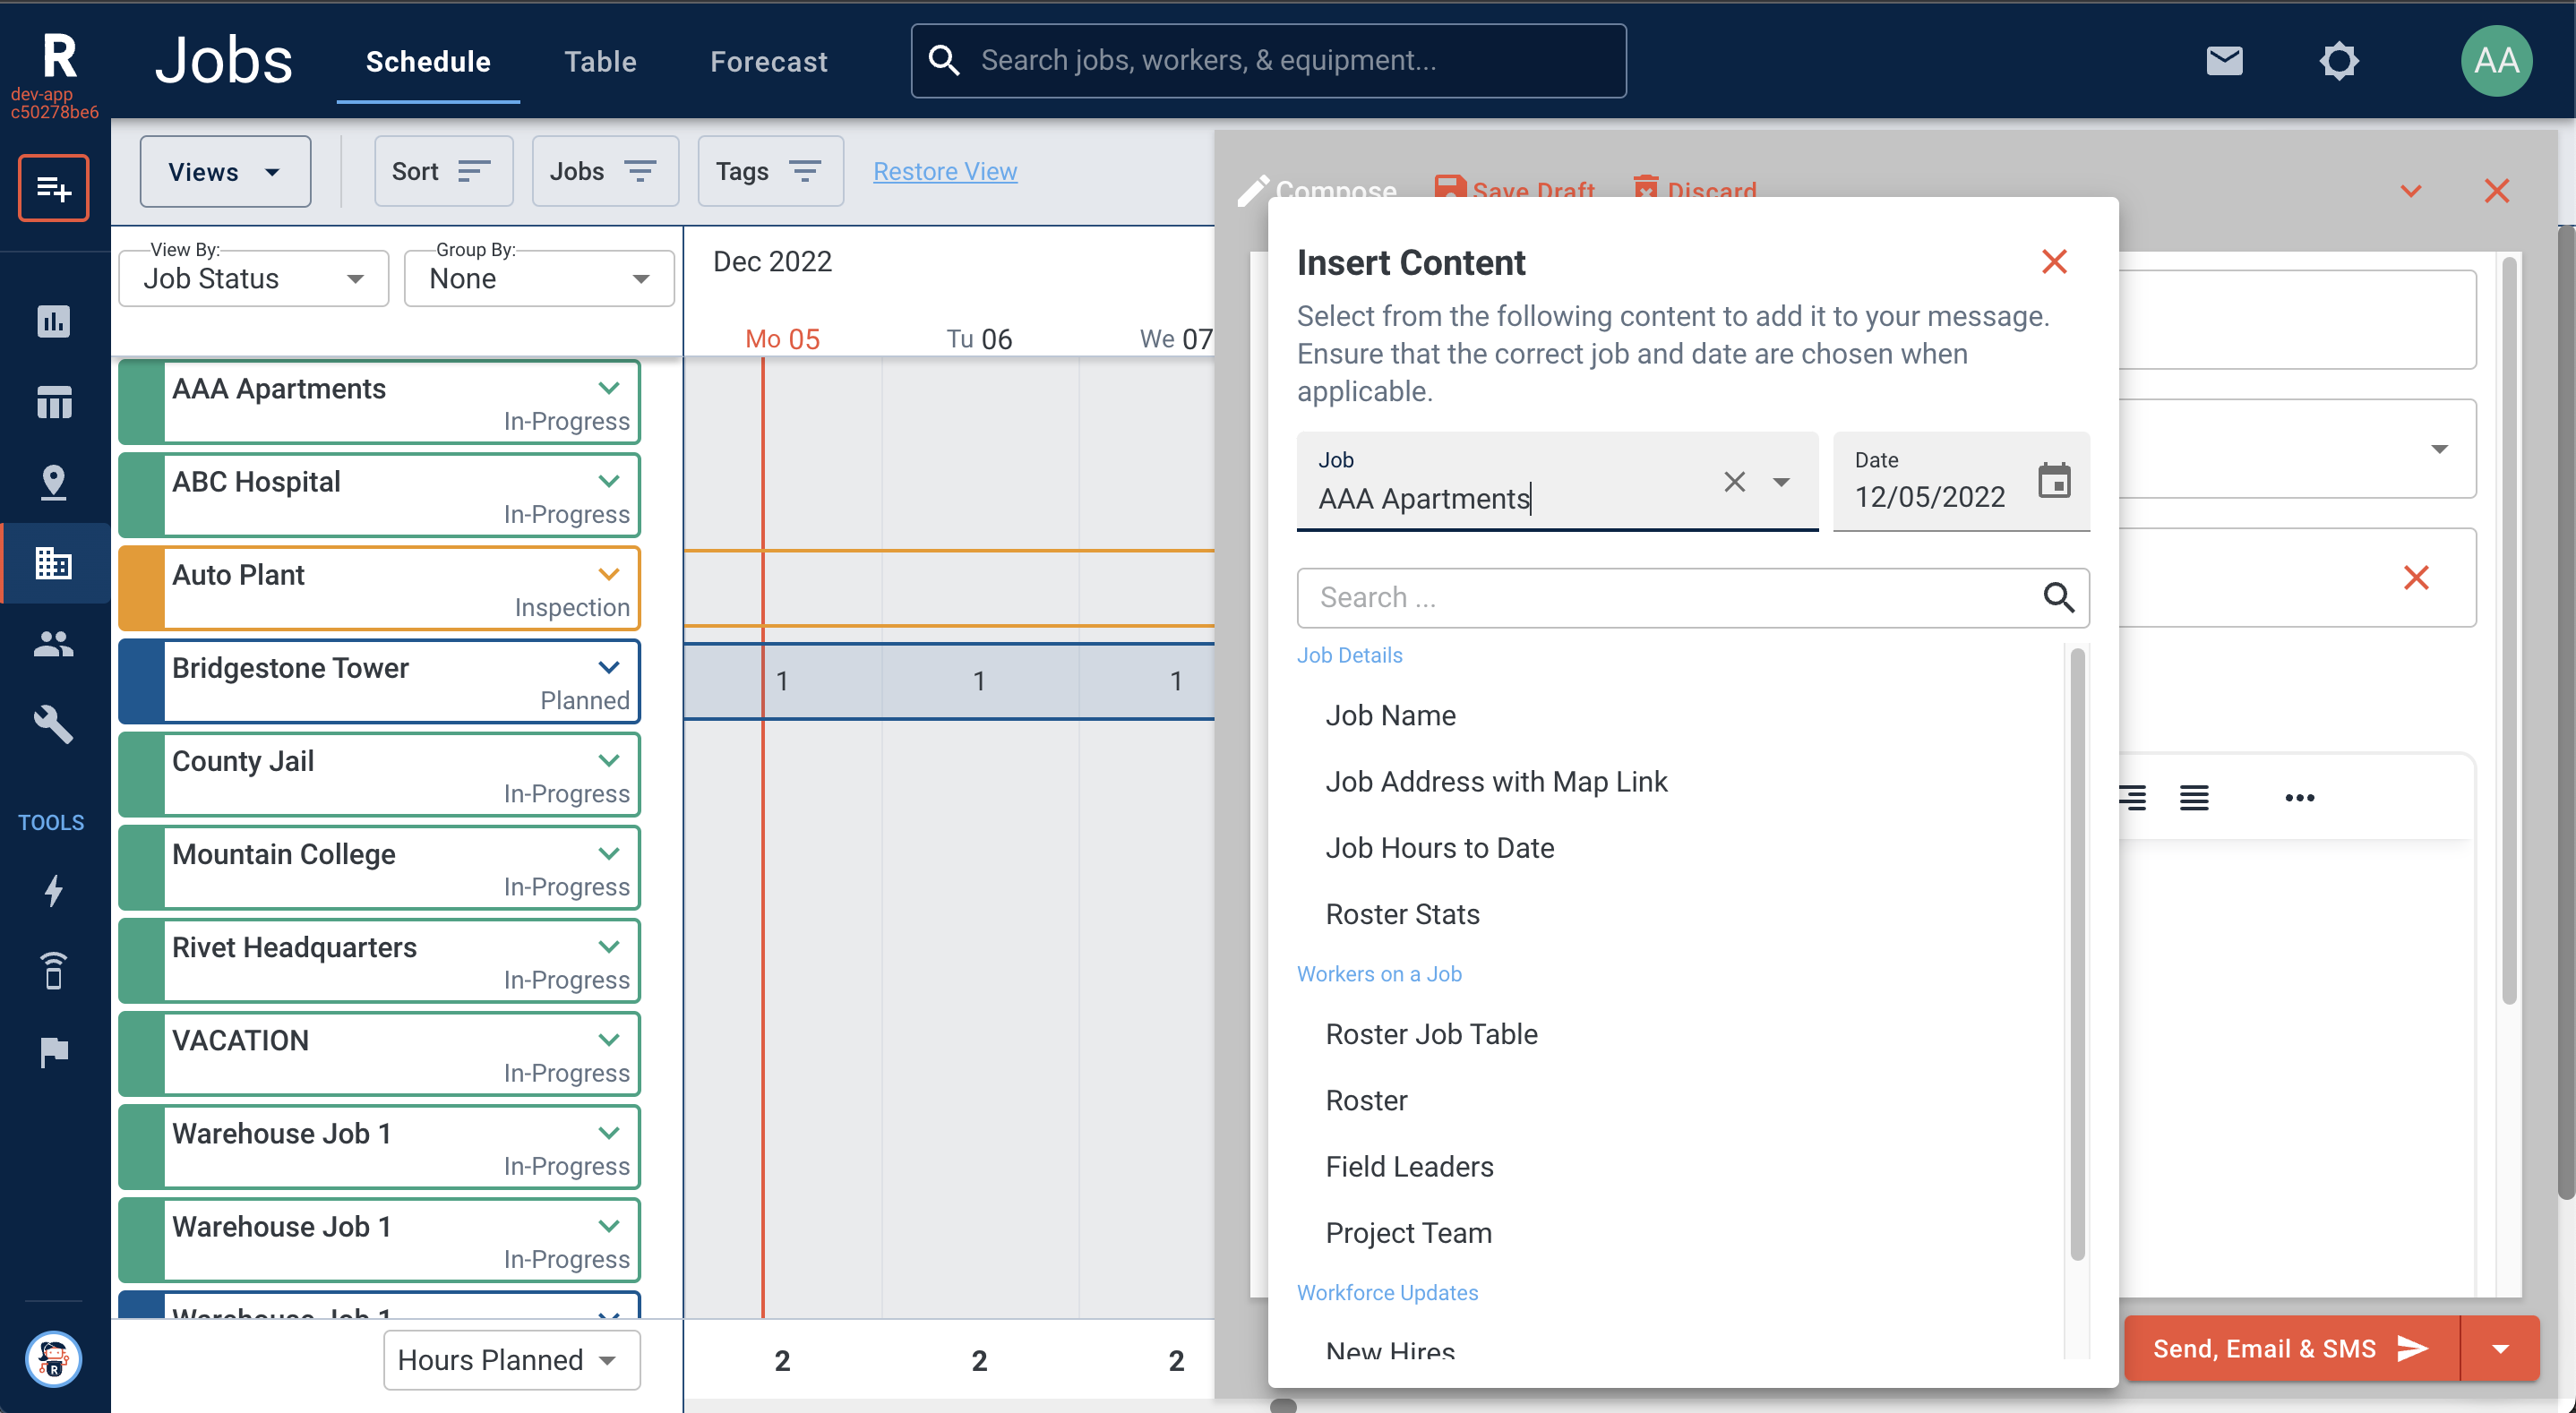Screen dimensions: 2576x1413
Task: Open the bar chart dashboard icon
Action: (53, 321)
